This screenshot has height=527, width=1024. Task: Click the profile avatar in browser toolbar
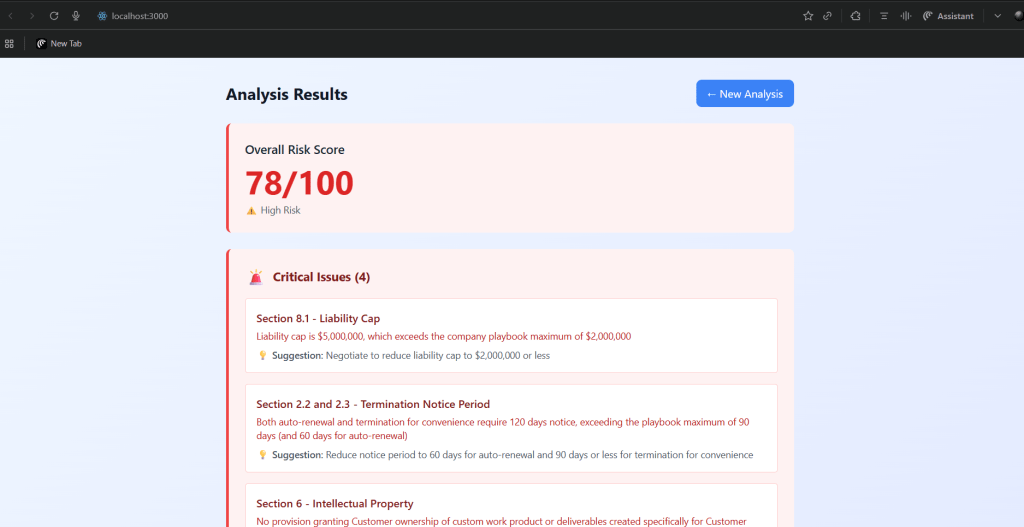click(1018, 16)
